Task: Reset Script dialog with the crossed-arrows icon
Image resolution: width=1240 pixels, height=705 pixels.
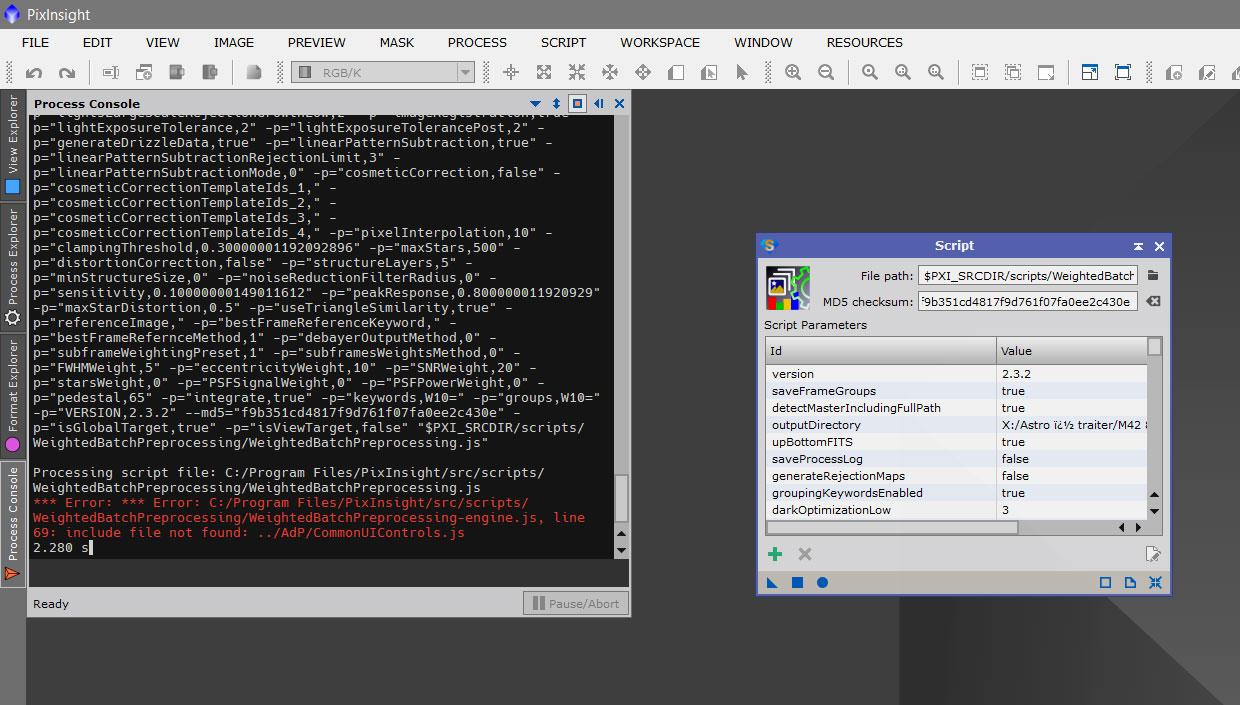Action: pyautogui.click(x=1155, y=582)
